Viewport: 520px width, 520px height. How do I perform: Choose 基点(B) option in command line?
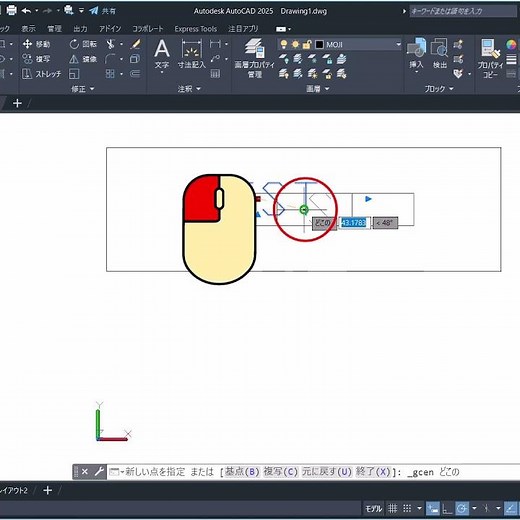pos(242,472)
